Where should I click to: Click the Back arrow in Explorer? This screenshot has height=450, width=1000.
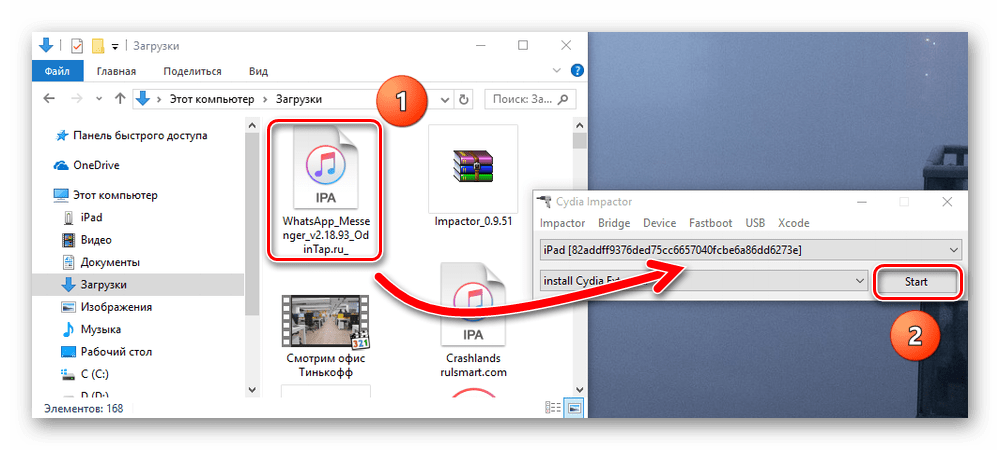49,99
